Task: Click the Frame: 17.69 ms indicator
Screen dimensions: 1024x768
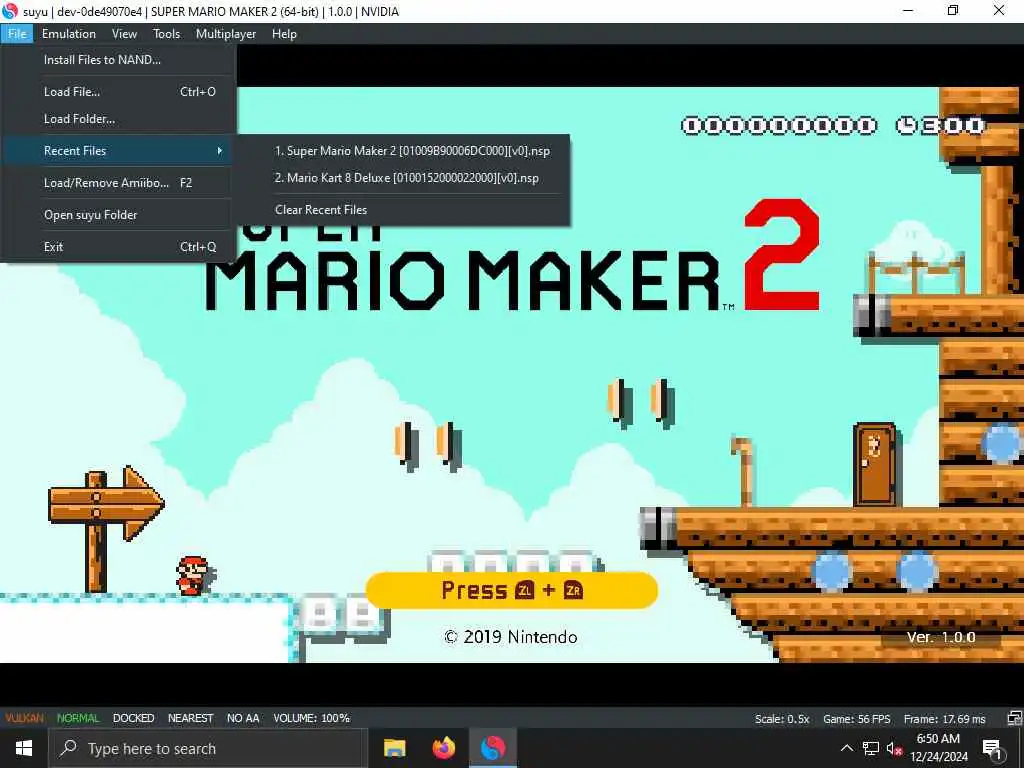Action: tap(944, 719)
